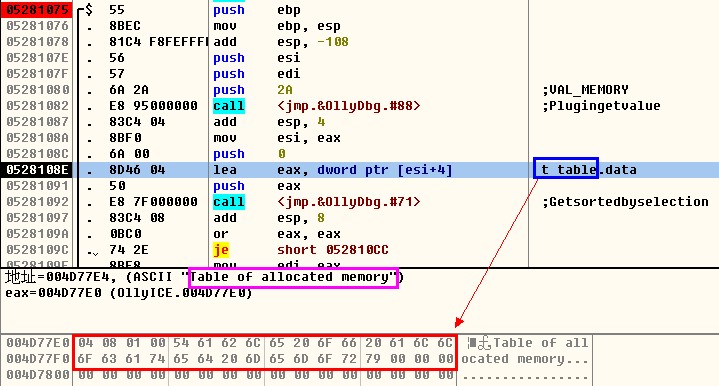Viewport: 719px width, 386px height.
Task: Select address 05281078 row
Action: coord(37,42)
